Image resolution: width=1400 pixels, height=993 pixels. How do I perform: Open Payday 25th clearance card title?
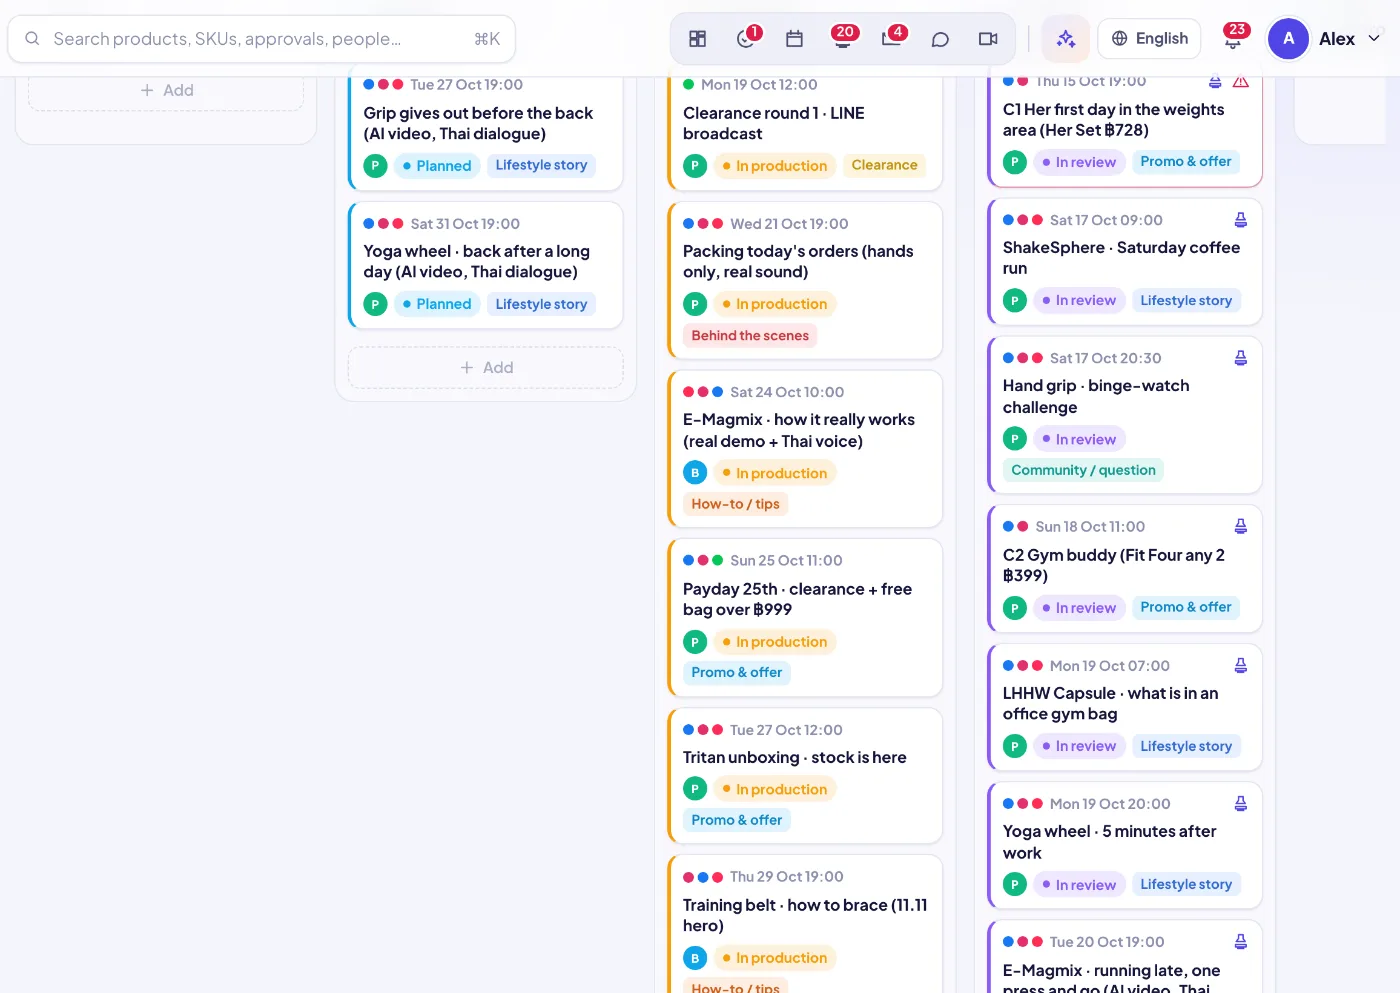(x=797, y=599)
